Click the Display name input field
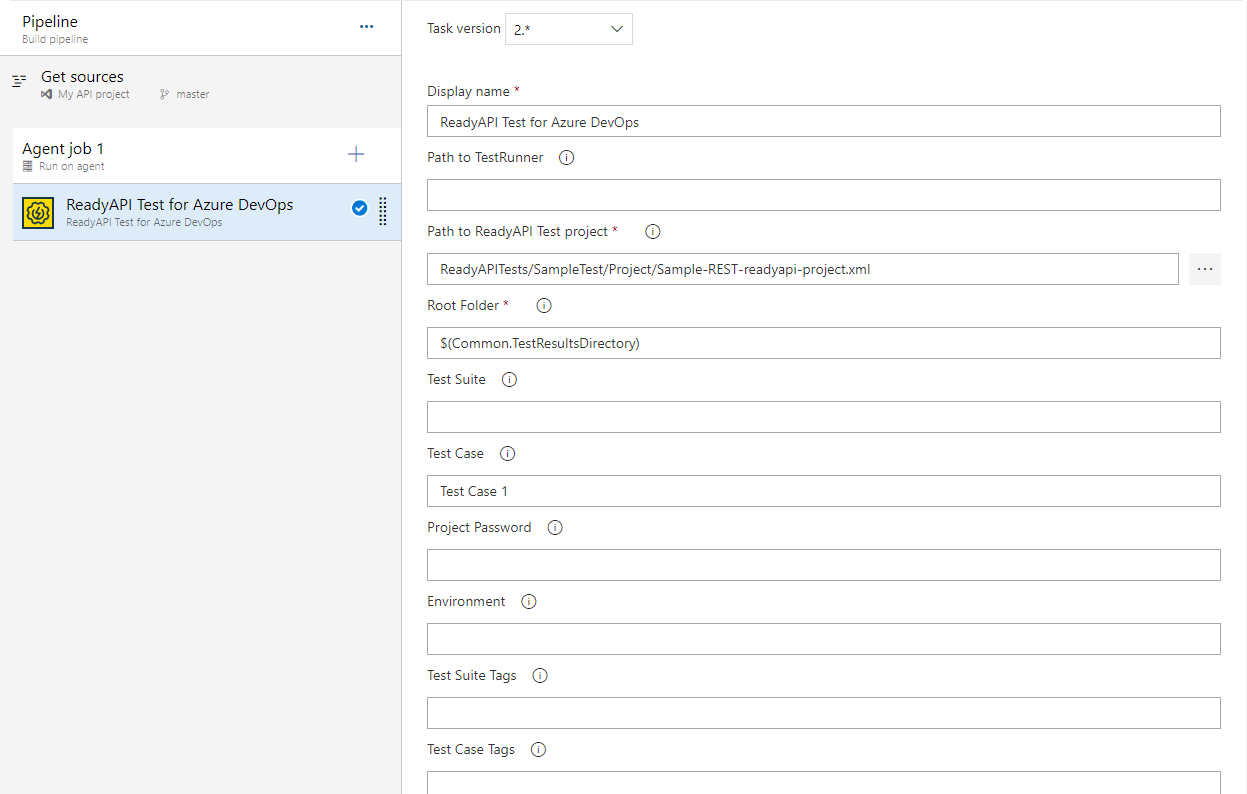Screen dimensions: 1247x794 (824, 121)
